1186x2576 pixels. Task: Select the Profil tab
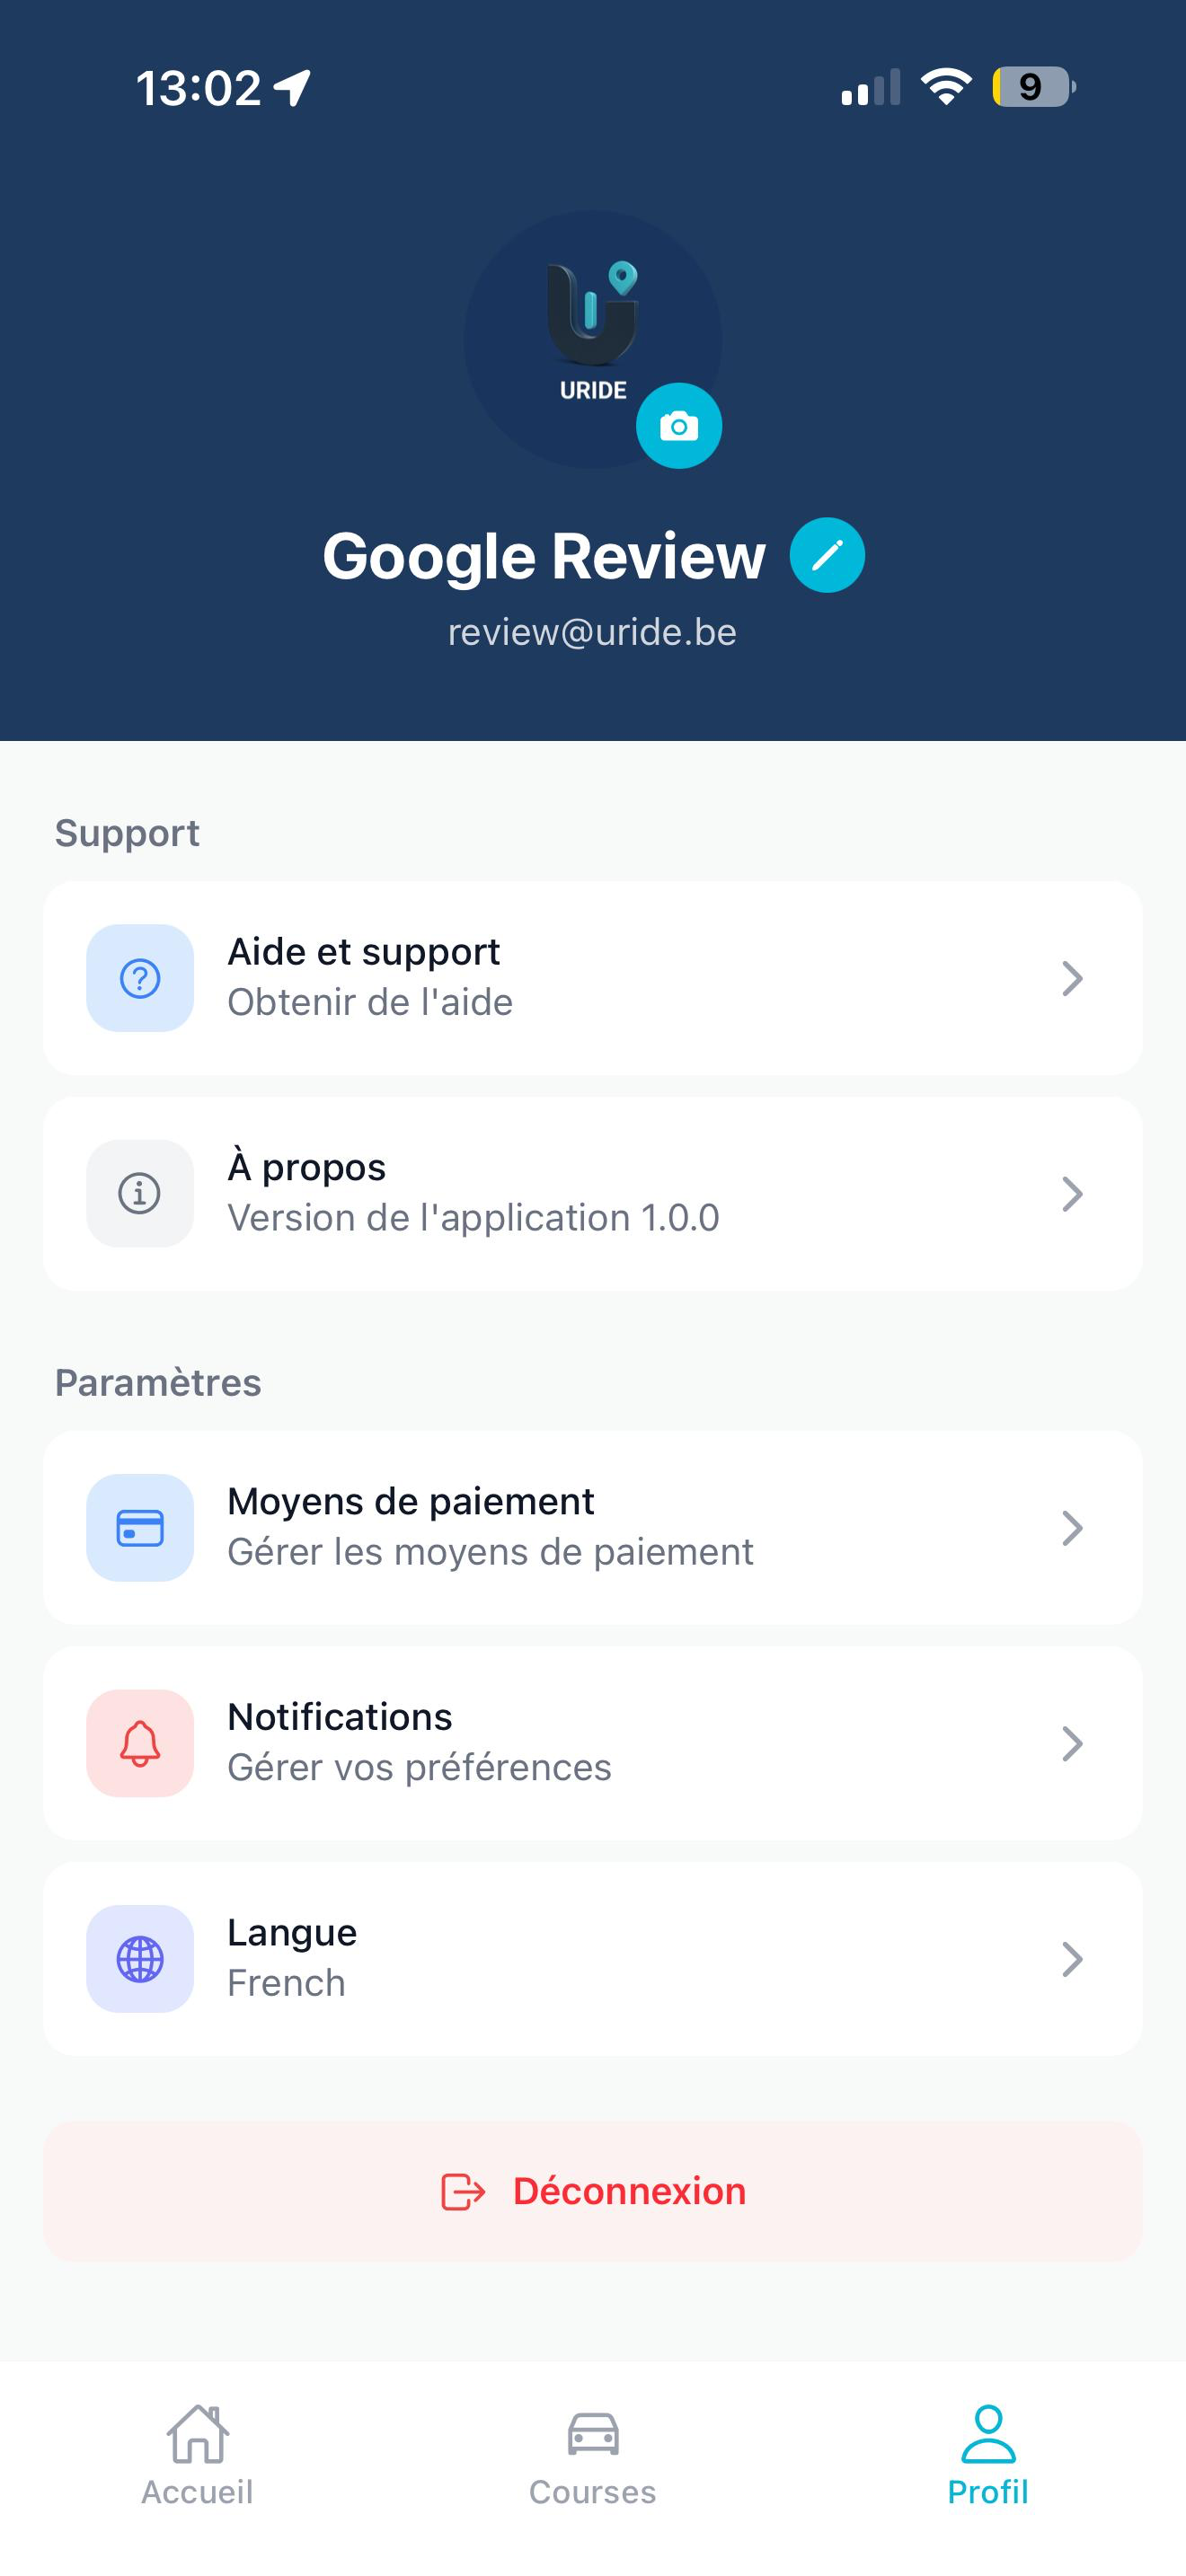tap(988, 2456)
